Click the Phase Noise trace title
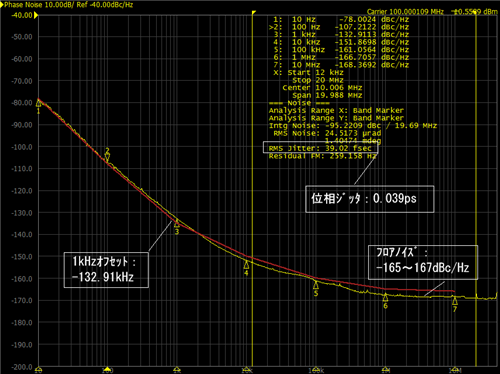Viewport: 500px width, 374px height. coord(68,5)
